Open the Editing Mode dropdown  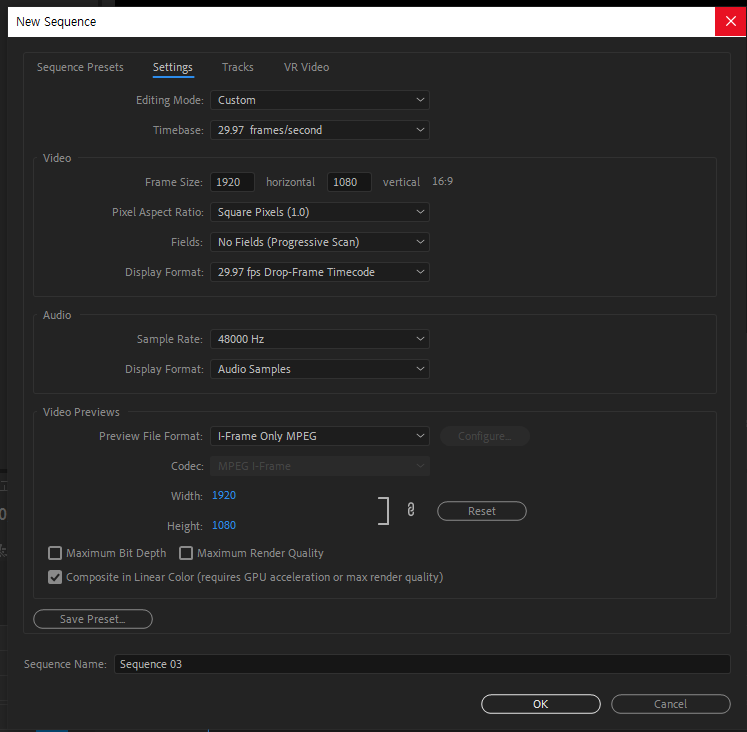click(320, 100)
